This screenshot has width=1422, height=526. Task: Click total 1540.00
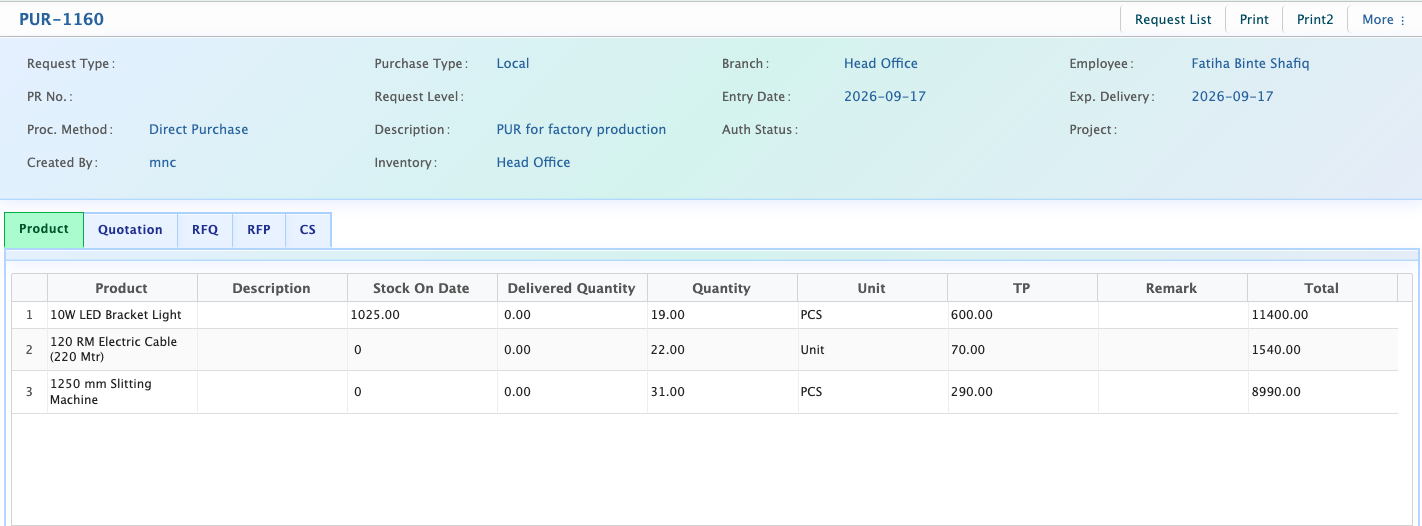click(x=1276, y=350)
